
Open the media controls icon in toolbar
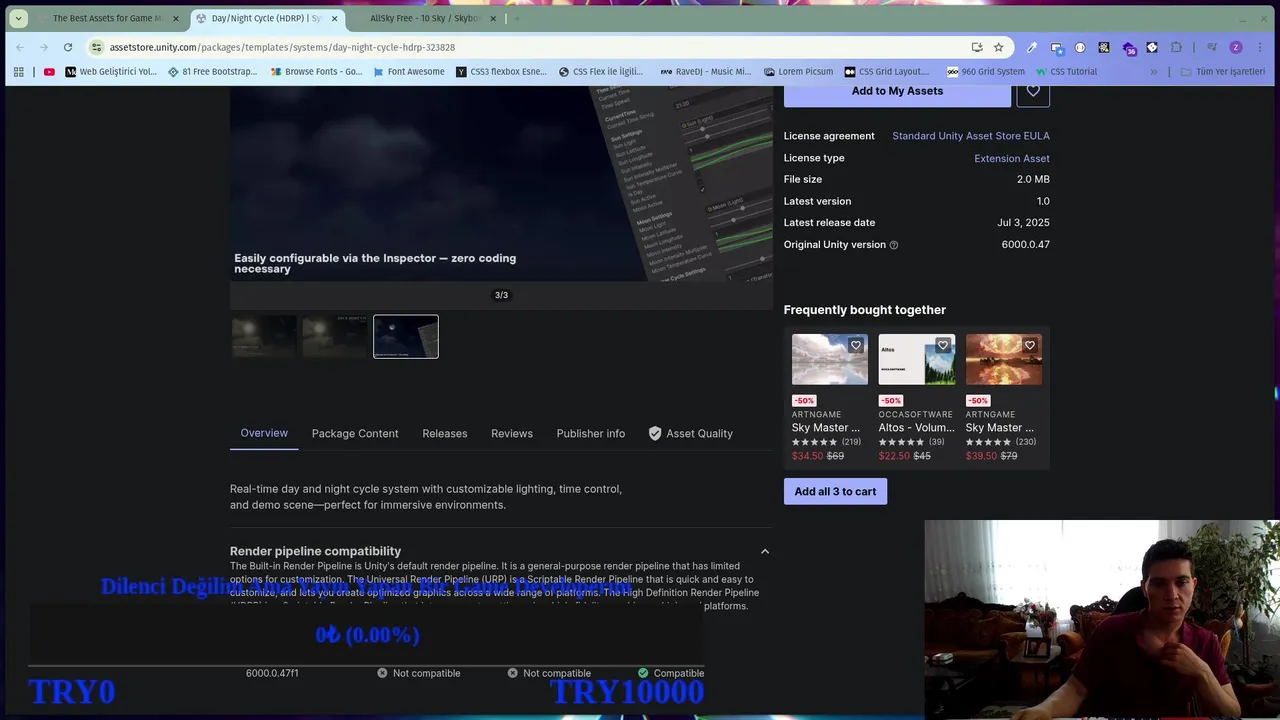(x=1211, y=47)
